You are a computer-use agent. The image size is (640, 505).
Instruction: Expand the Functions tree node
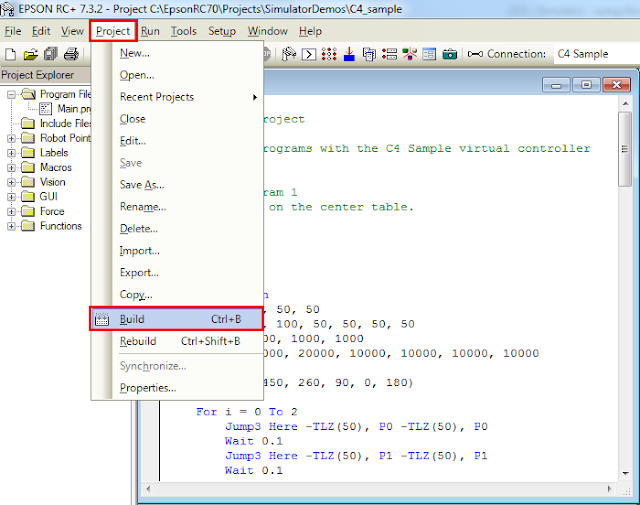(11, 226)
